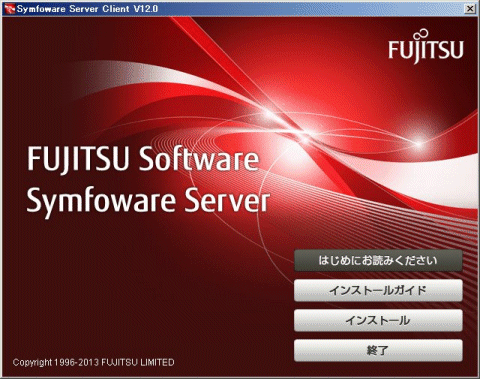This screenshot has height=379, width=480.
Task: Open the はじめにお読みください readme button
Action: (378, 260)
